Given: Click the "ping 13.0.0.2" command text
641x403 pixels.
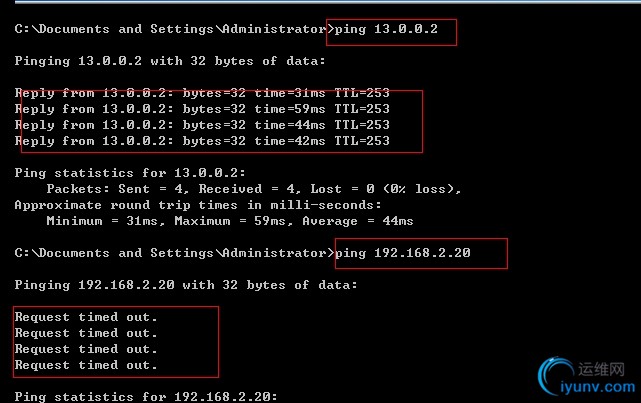Looking at the screenshot, I should click(x=391, y=29).
